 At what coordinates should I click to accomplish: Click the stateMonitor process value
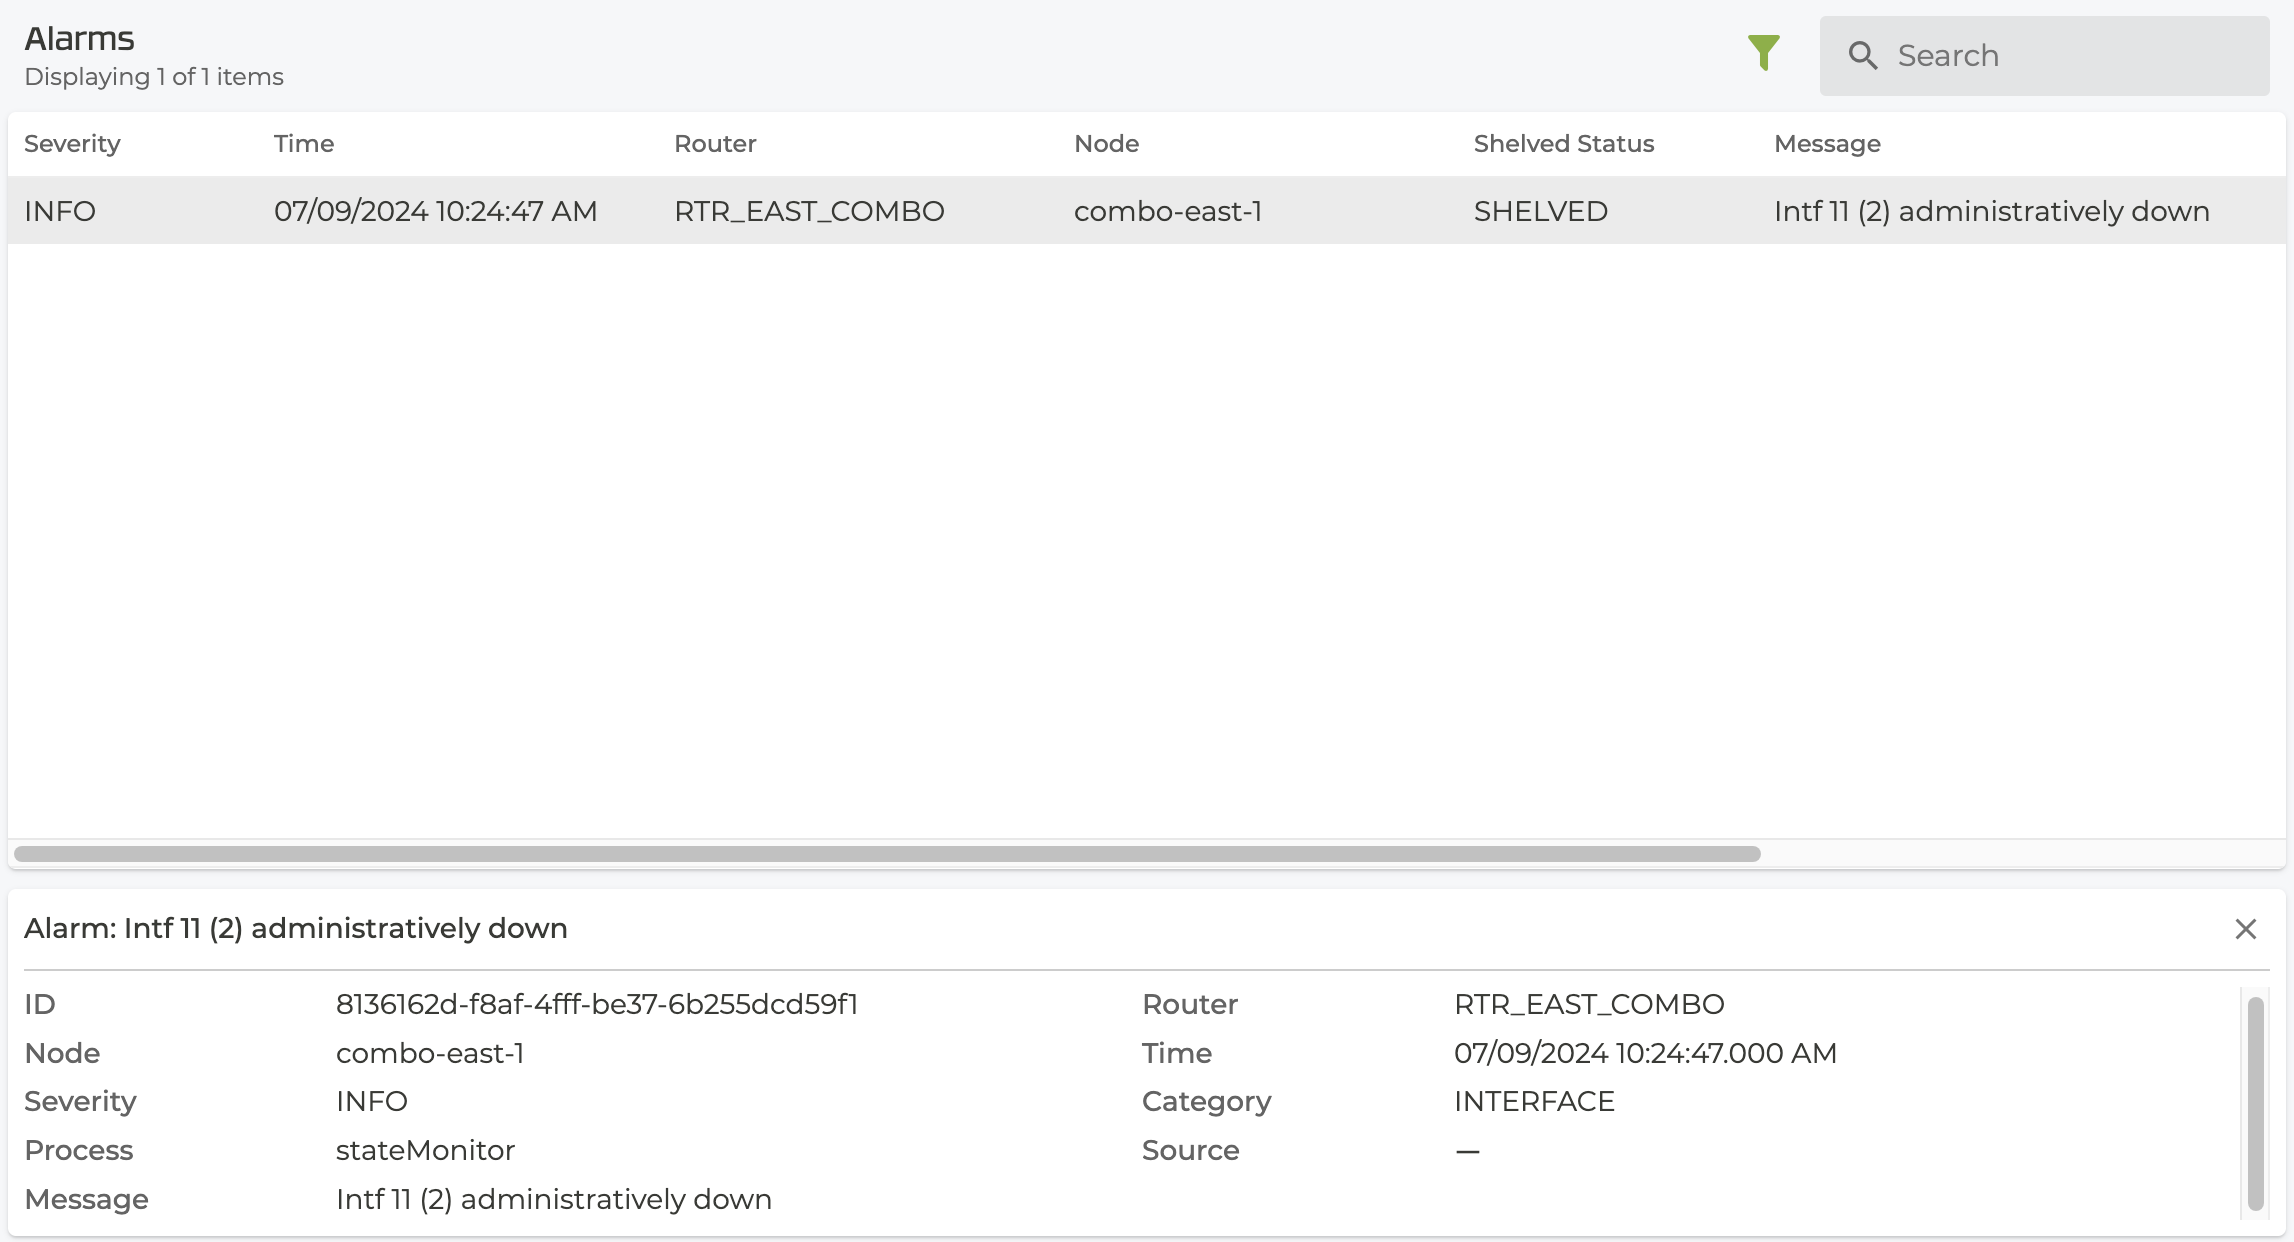[425, 1150]
